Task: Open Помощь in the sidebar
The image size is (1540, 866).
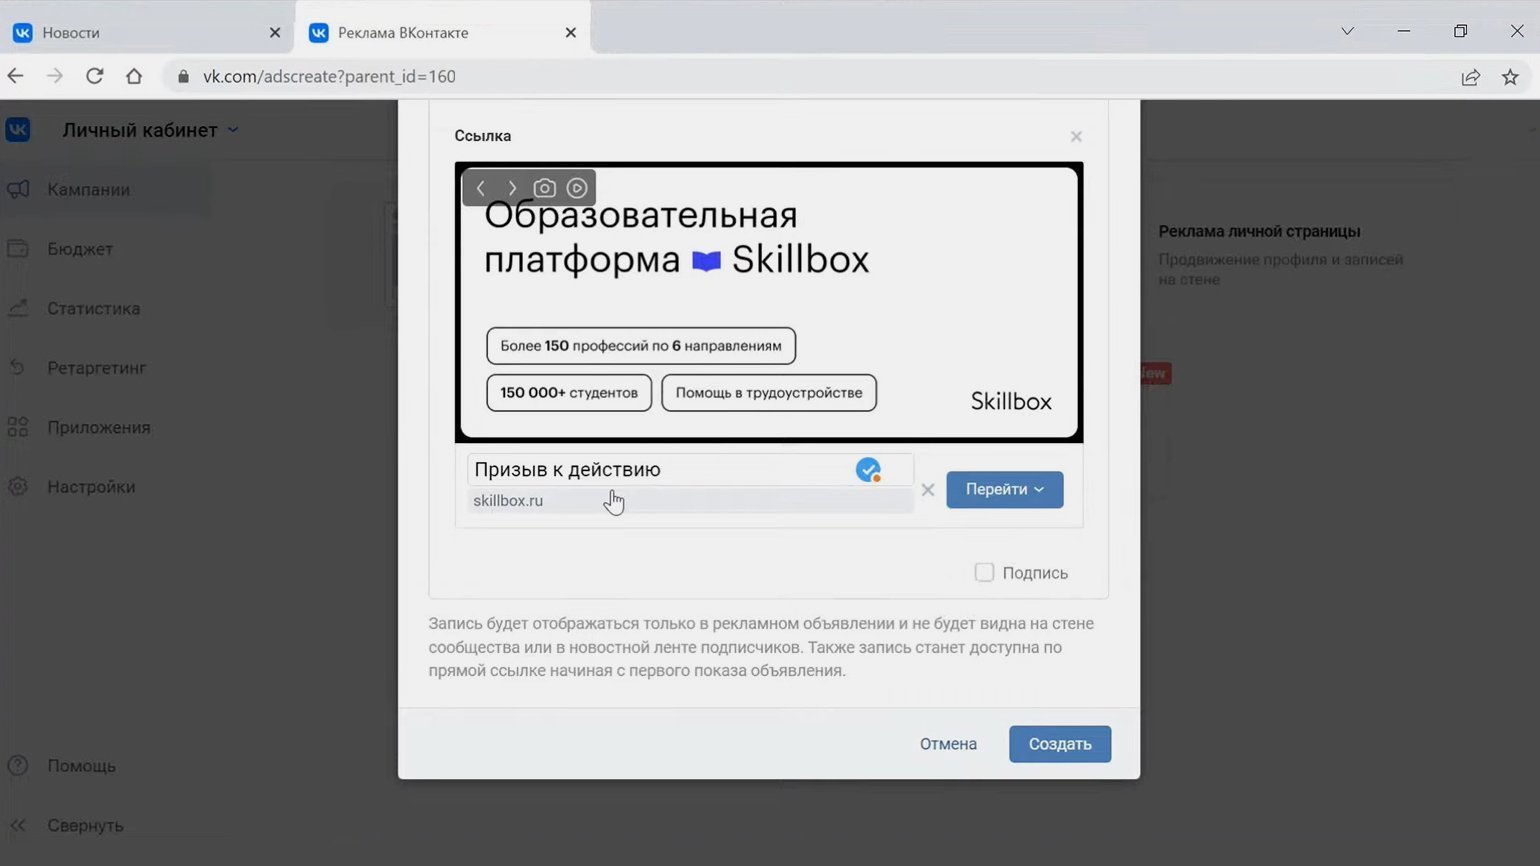Action: (x=81, y=766)
